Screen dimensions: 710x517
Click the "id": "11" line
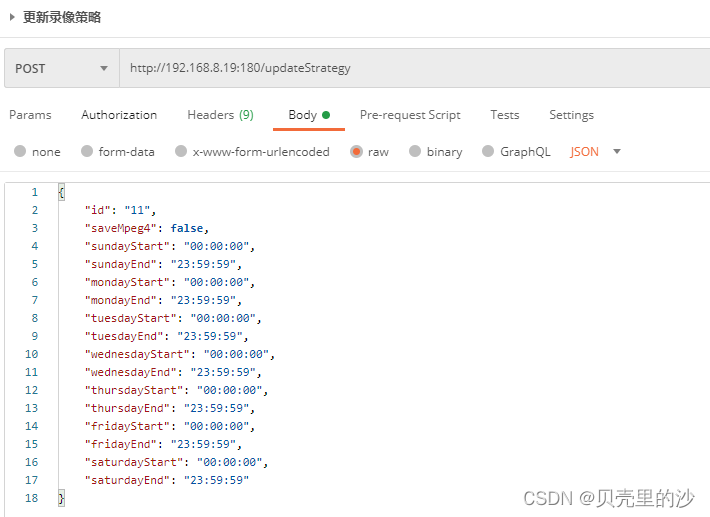[x=120, y=210]
